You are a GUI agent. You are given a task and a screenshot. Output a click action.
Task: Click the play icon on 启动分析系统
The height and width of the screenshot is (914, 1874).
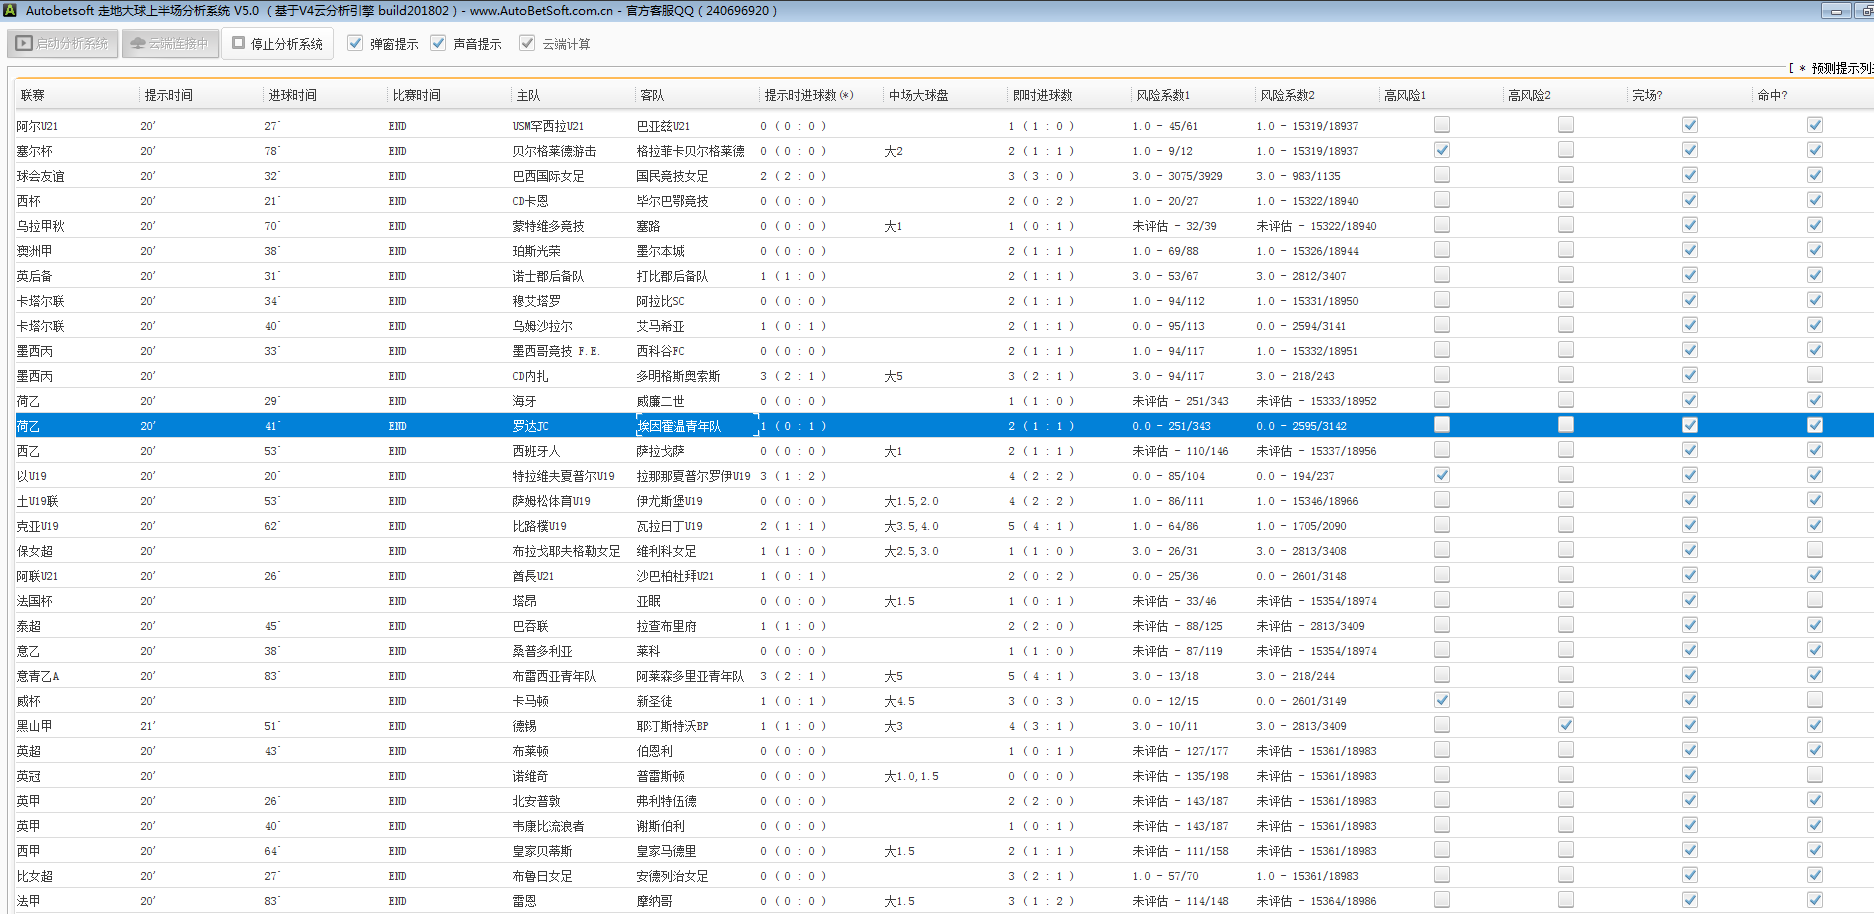point(24,43)
